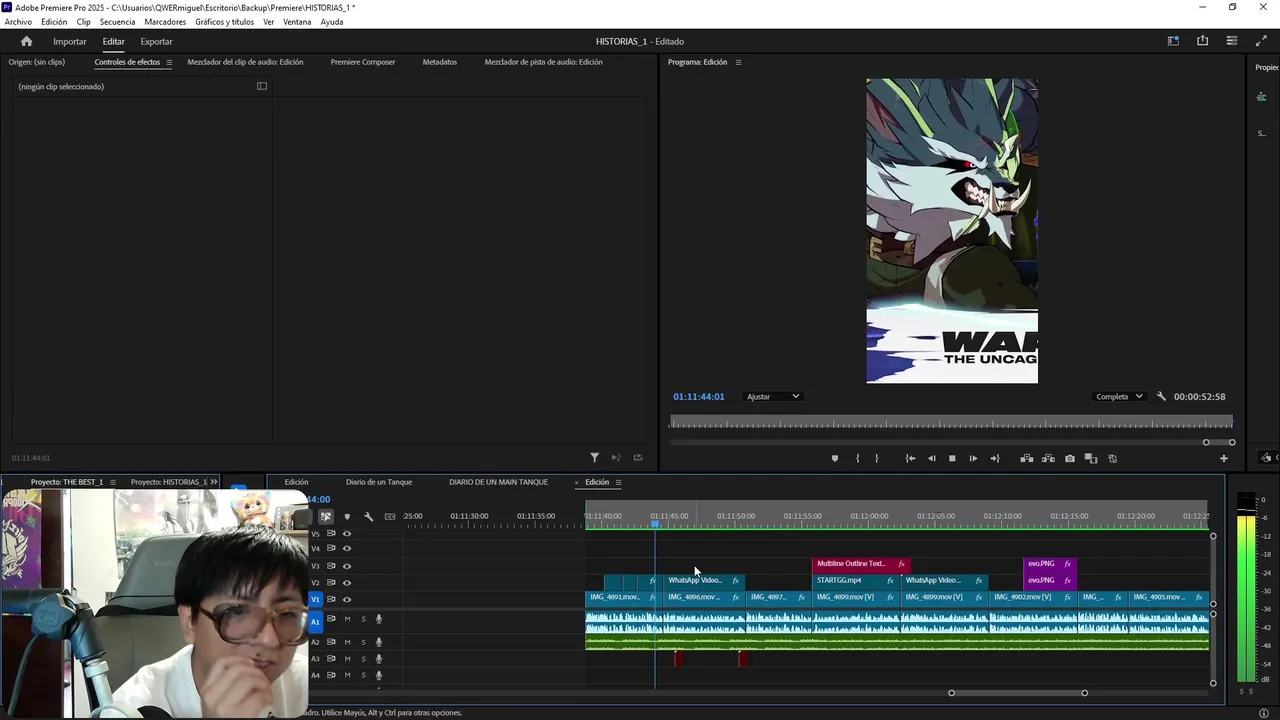Open the Archivo menu
The width and height of the screenshot is (1280, 720).
pyautogui.click(x=18, y=22)
